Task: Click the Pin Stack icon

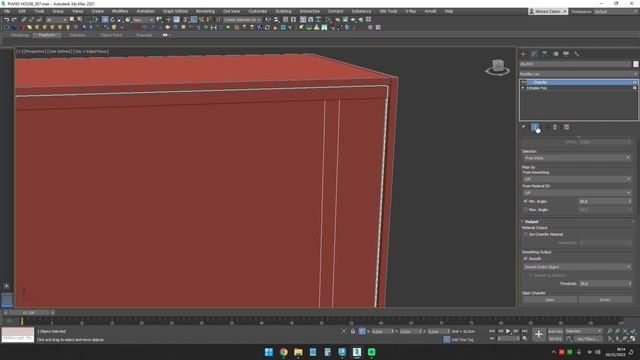Action: pyautogui.click(x=524, y=127)
